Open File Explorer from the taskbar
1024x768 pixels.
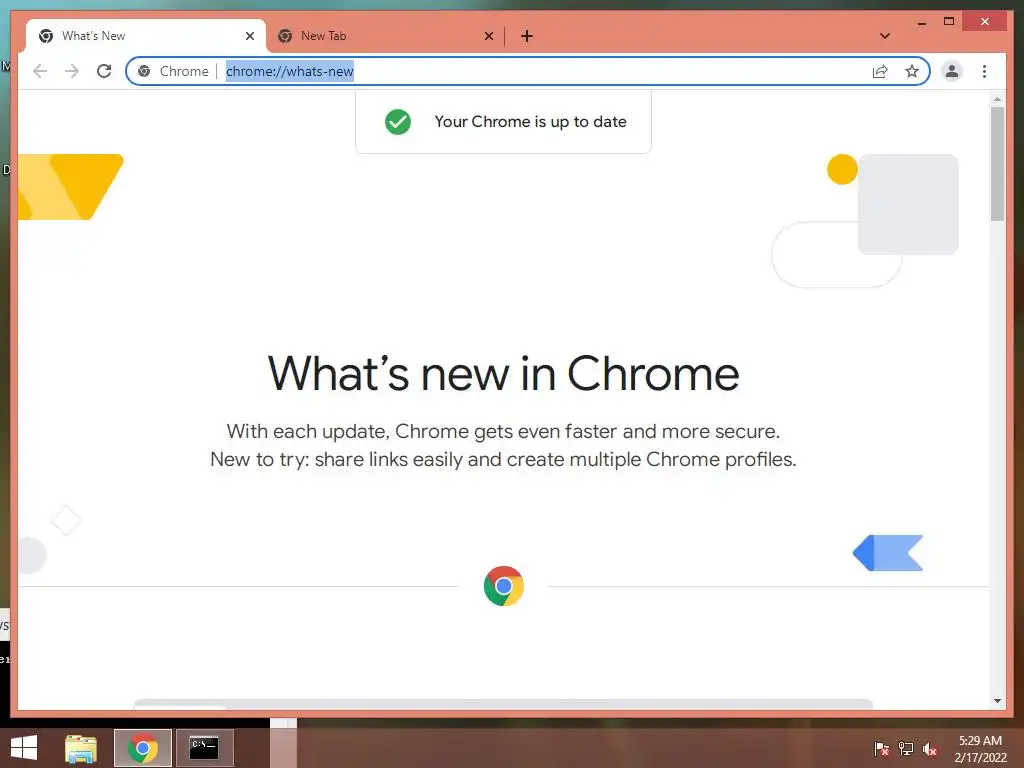point(81,748)
